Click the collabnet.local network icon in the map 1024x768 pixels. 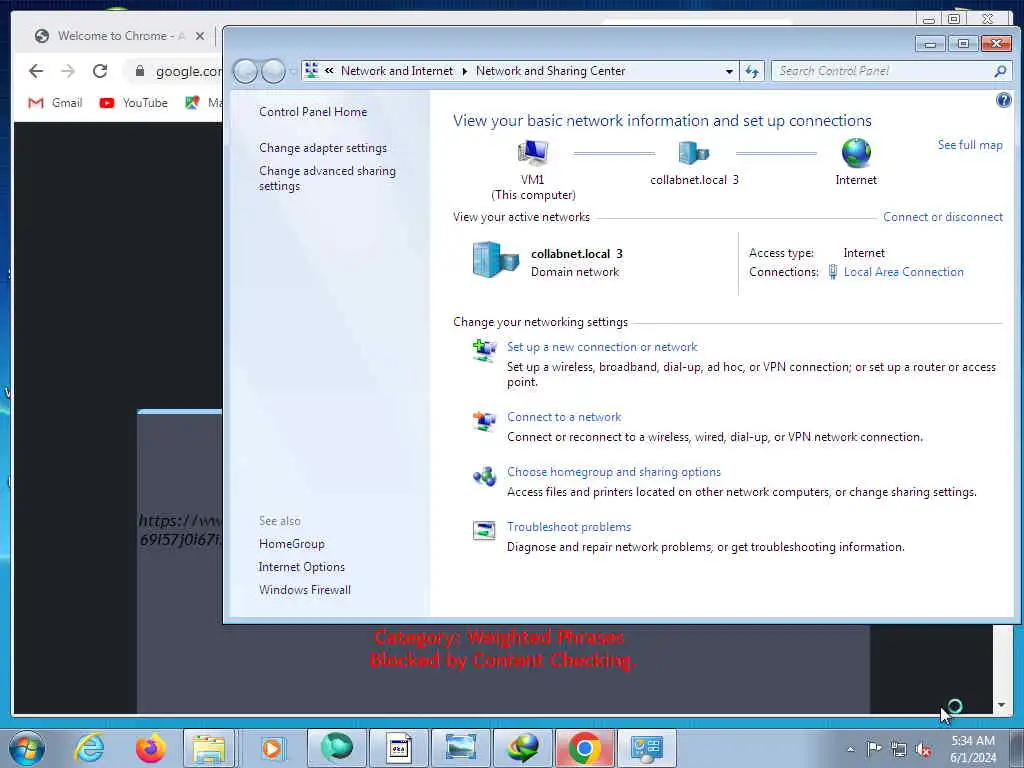(694, 153)
